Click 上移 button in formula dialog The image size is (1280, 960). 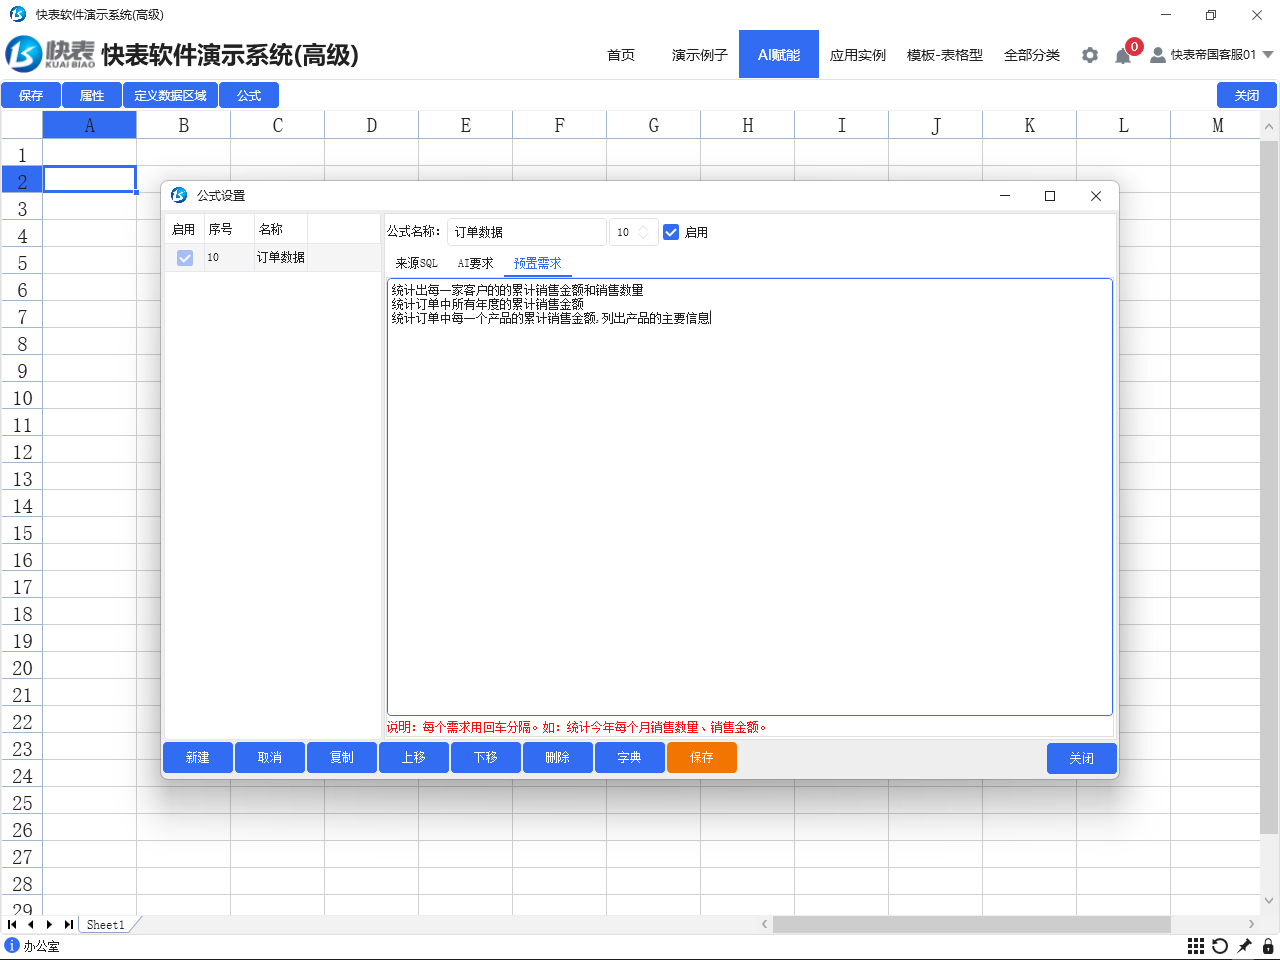(414, 758)
